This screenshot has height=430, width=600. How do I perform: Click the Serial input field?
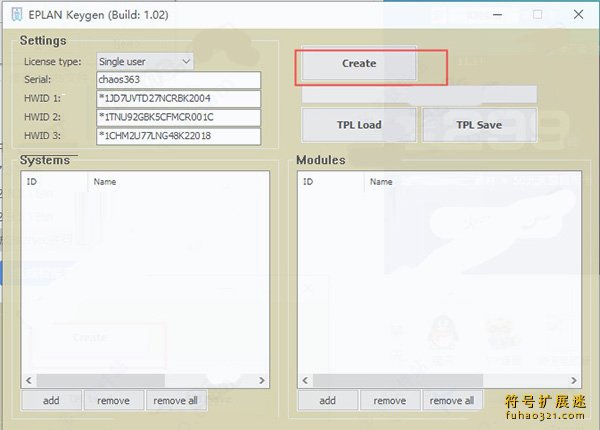tap(178, 80)
